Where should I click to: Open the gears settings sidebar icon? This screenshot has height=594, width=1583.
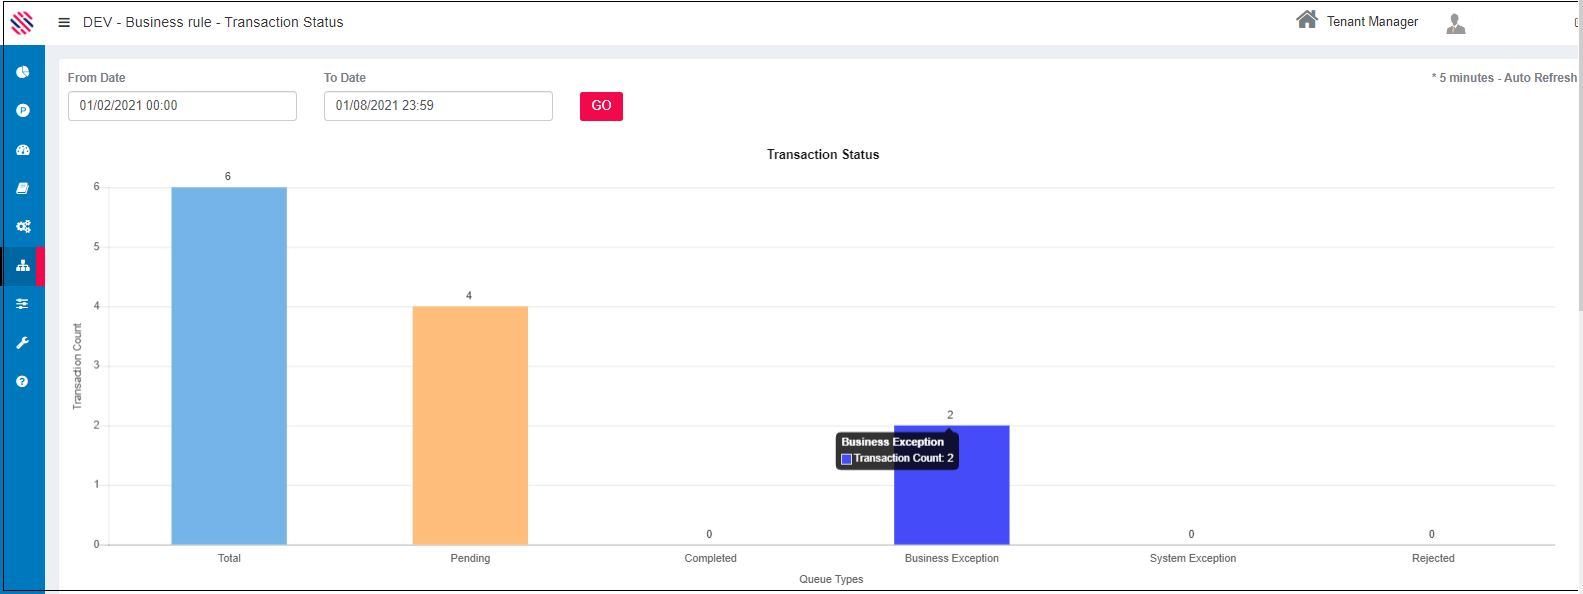coord(22,227)
